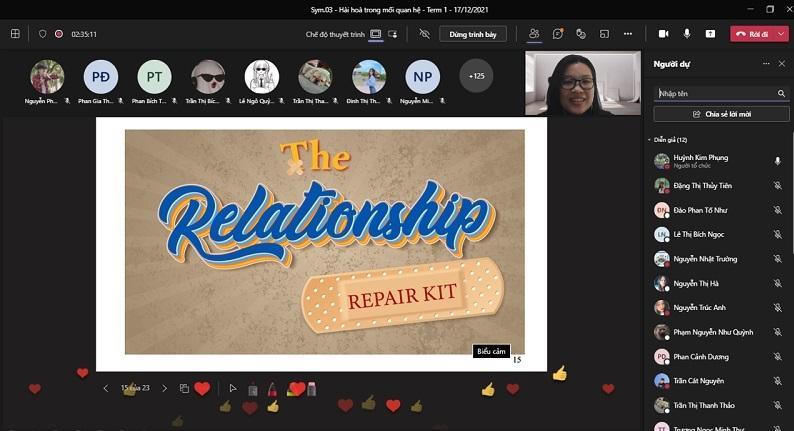Go to the next slide arrow
This screenshot has width=794, height=431.
coord(165,388)
